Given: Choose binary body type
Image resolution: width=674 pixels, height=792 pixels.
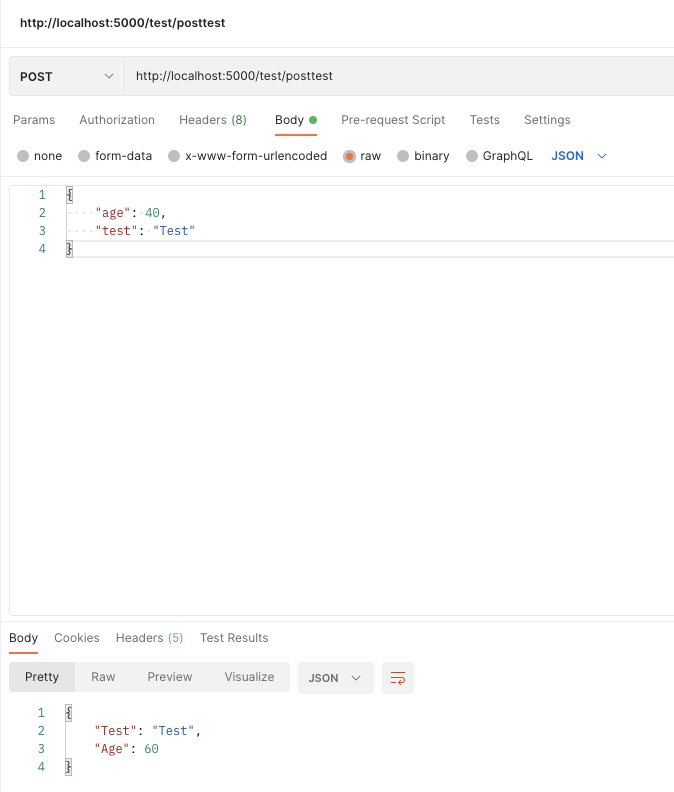Looking at the screenshot, I should pyautogui.click(x=403, y=156).
